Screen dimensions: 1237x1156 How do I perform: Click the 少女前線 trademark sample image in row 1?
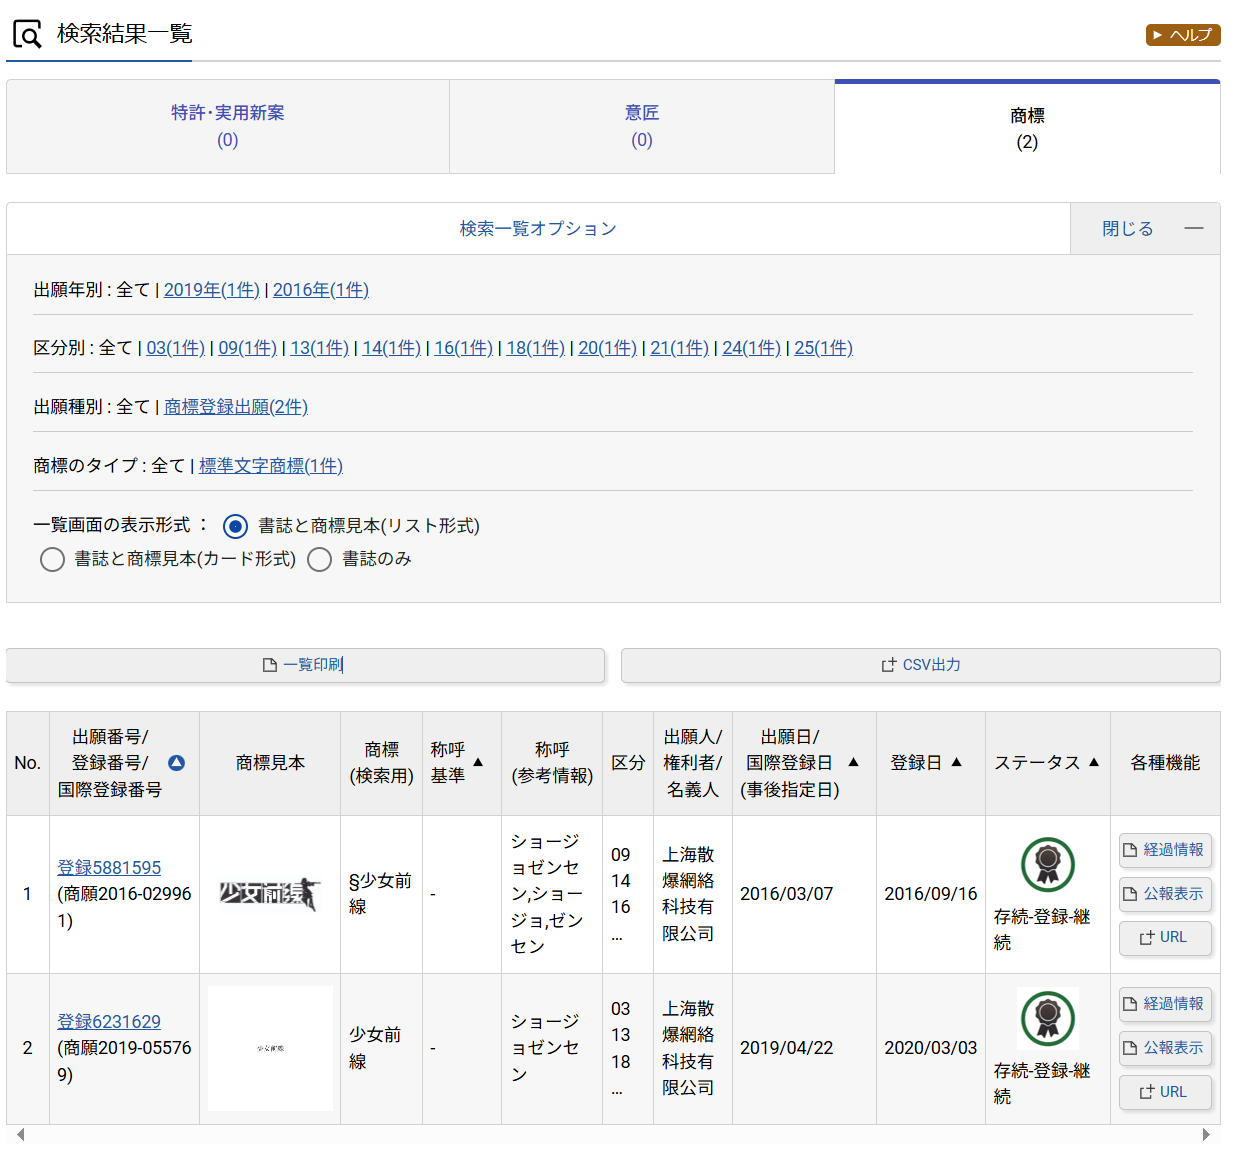[270, 894]
